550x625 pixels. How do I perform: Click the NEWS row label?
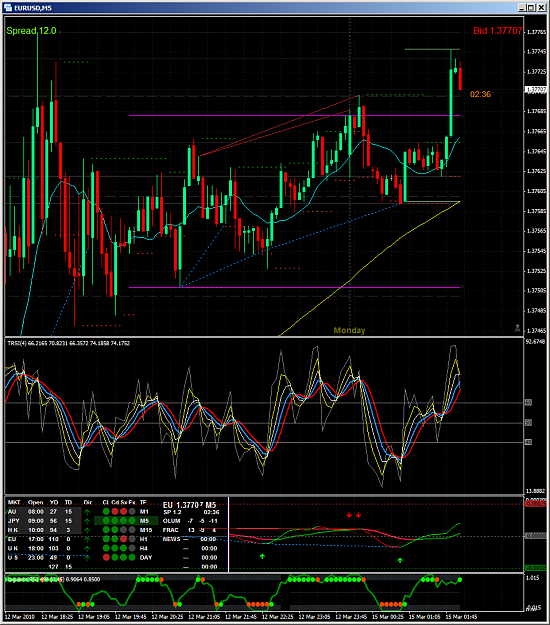pyautogui.click(x=171, y=539)
